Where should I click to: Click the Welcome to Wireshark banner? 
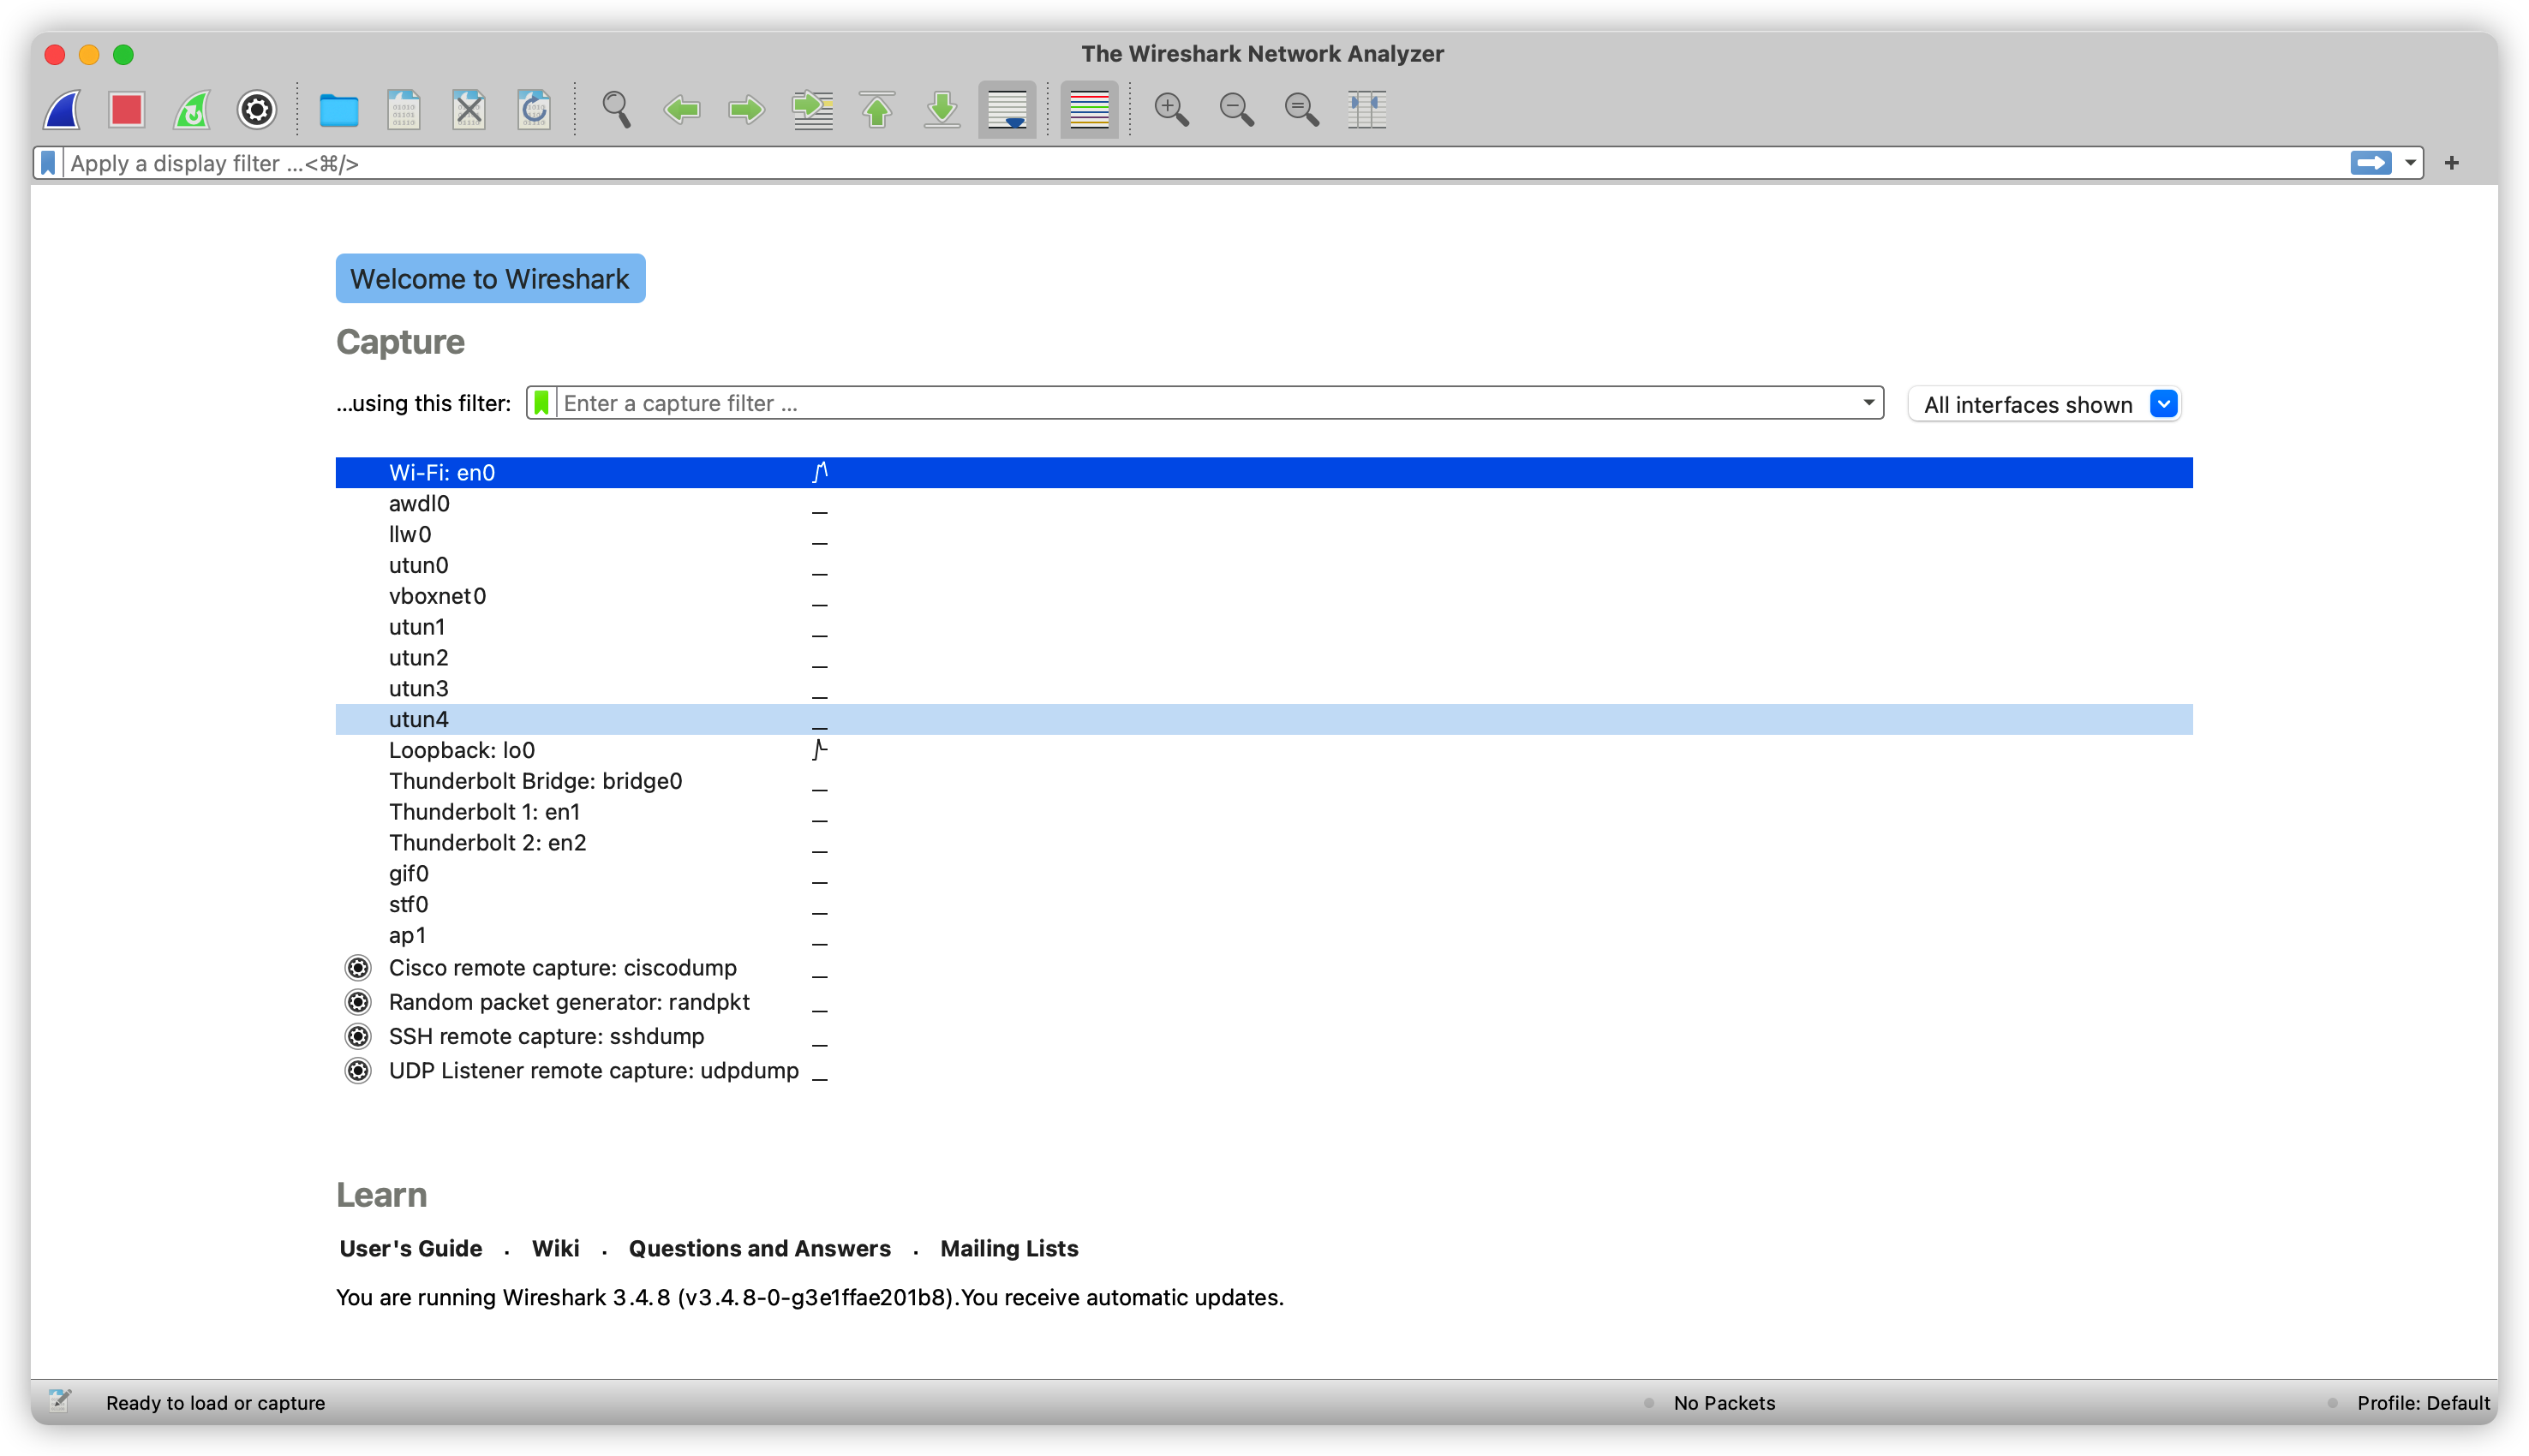490,279
